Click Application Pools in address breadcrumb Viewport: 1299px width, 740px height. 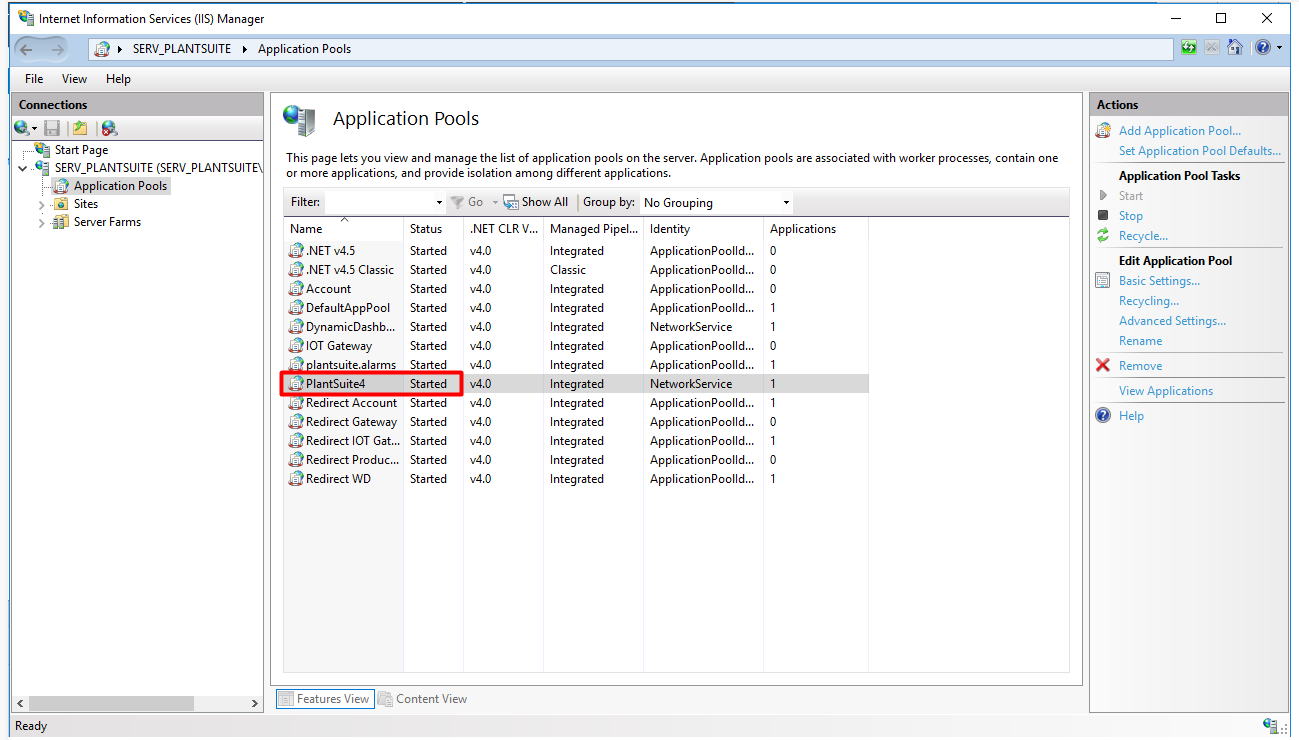click(304, 49)
